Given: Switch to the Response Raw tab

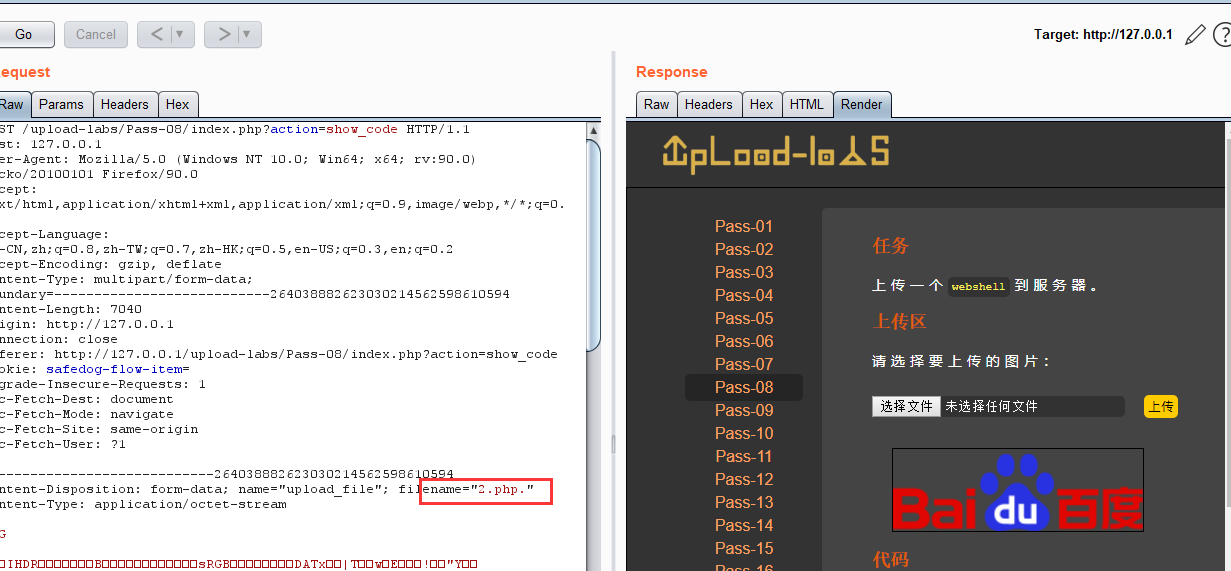Looking at the screenshot, I should click(657, 104).
